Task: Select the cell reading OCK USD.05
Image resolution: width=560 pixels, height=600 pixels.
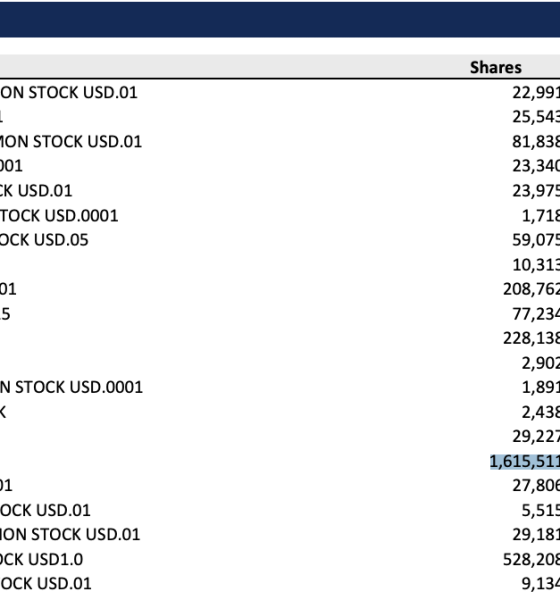Action: [x=44, y=240]
